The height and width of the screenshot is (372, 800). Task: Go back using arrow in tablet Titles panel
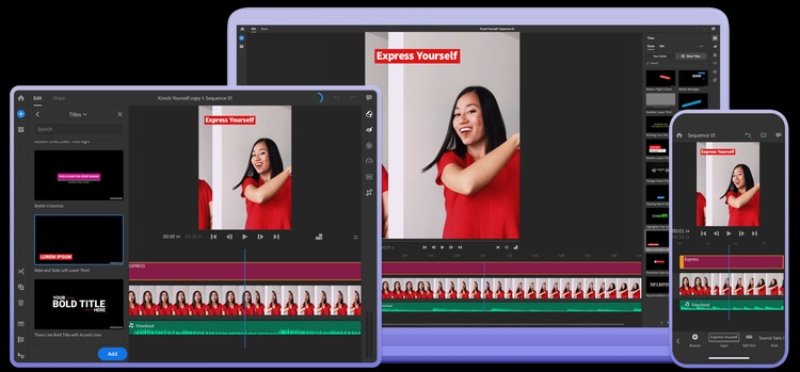(x=38, y=114)
